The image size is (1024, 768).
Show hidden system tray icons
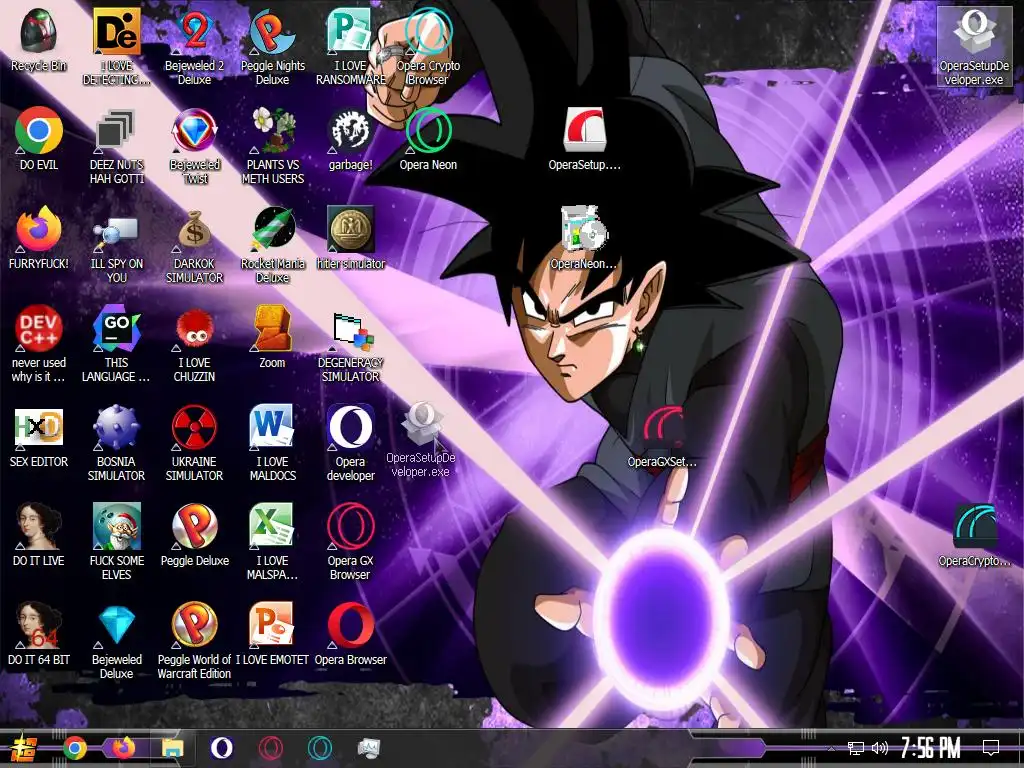click(x=831, y=748)
